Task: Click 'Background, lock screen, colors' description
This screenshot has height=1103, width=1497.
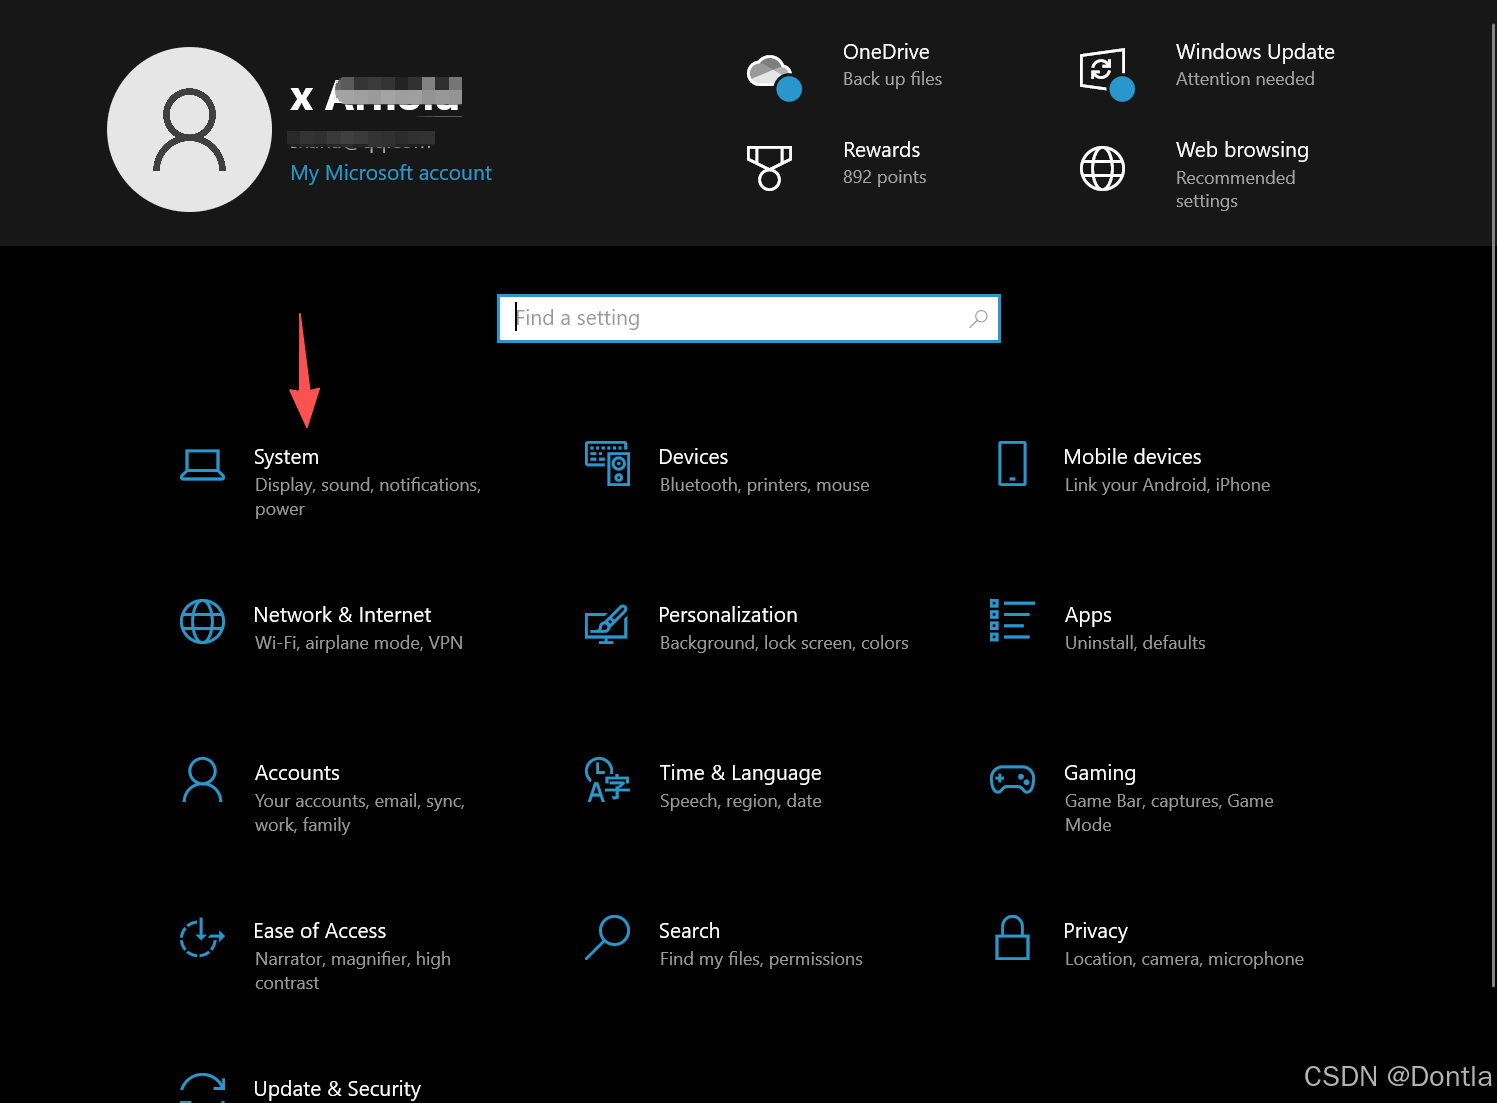Action: click(x=784, y=643)
